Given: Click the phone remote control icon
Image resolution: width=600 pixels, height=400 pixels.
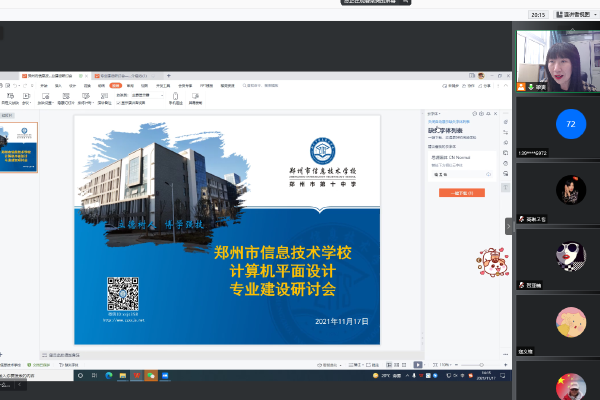Looking at the screenshot, I should 175,96.
